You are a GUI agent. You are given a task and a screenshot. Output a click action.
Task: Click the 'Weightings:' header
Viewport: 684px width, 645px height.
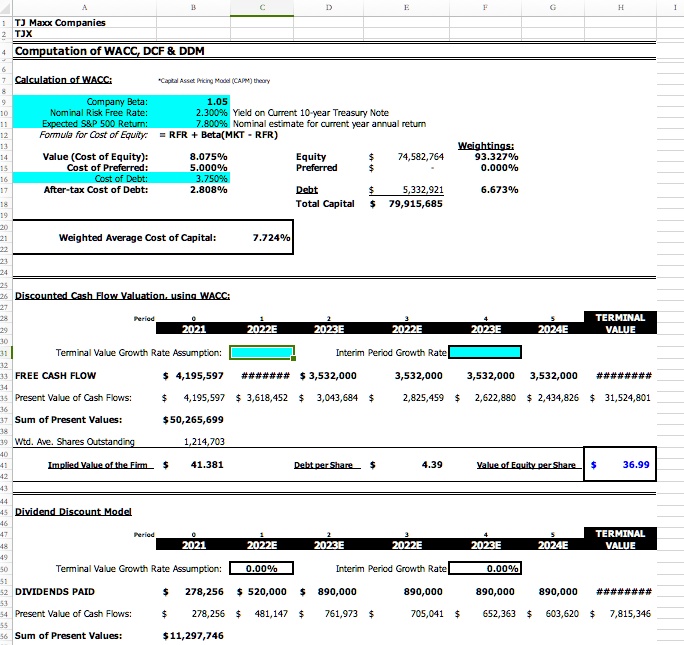[x=486, y=146]
